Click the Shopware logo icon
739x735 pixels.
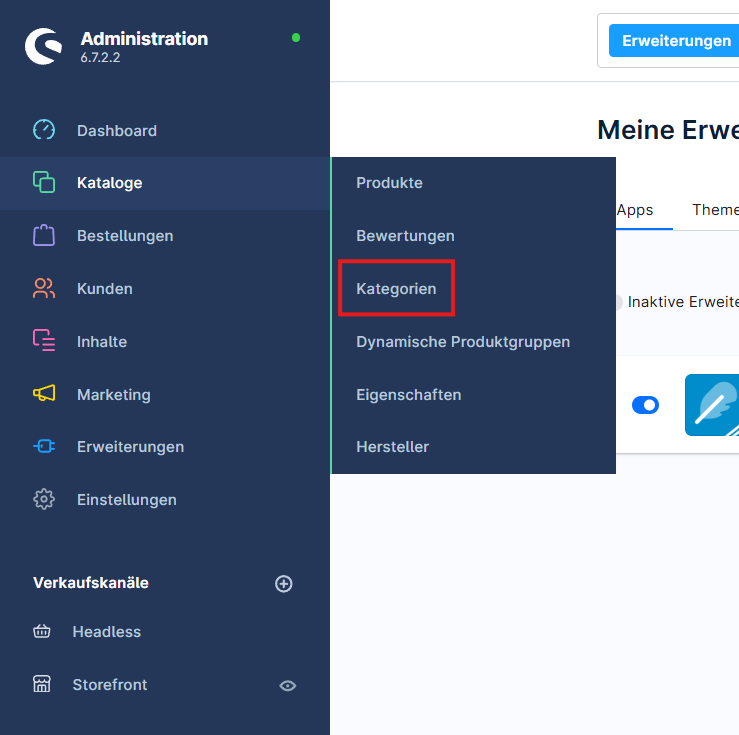click(x=44, y=46)
